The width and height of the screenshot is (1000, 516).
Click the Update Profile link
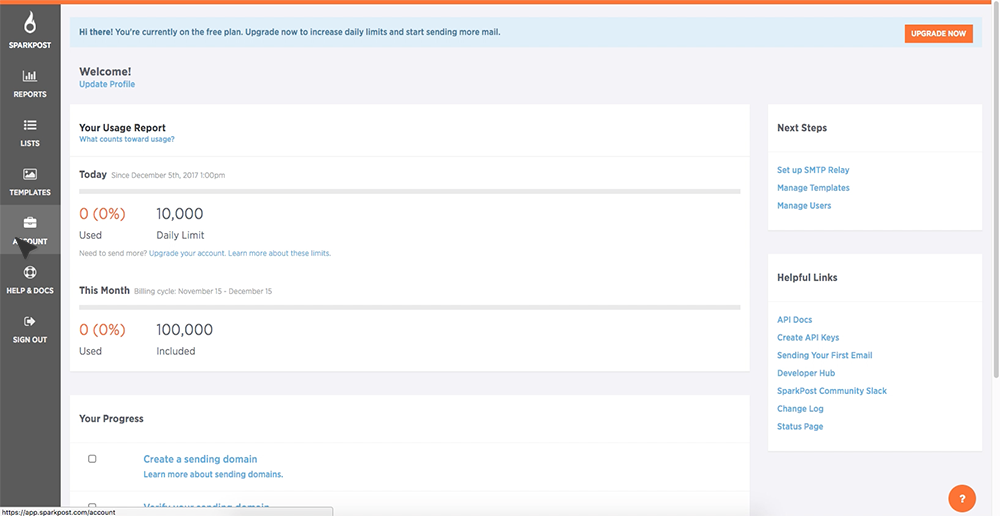click(x=107, y=85)
